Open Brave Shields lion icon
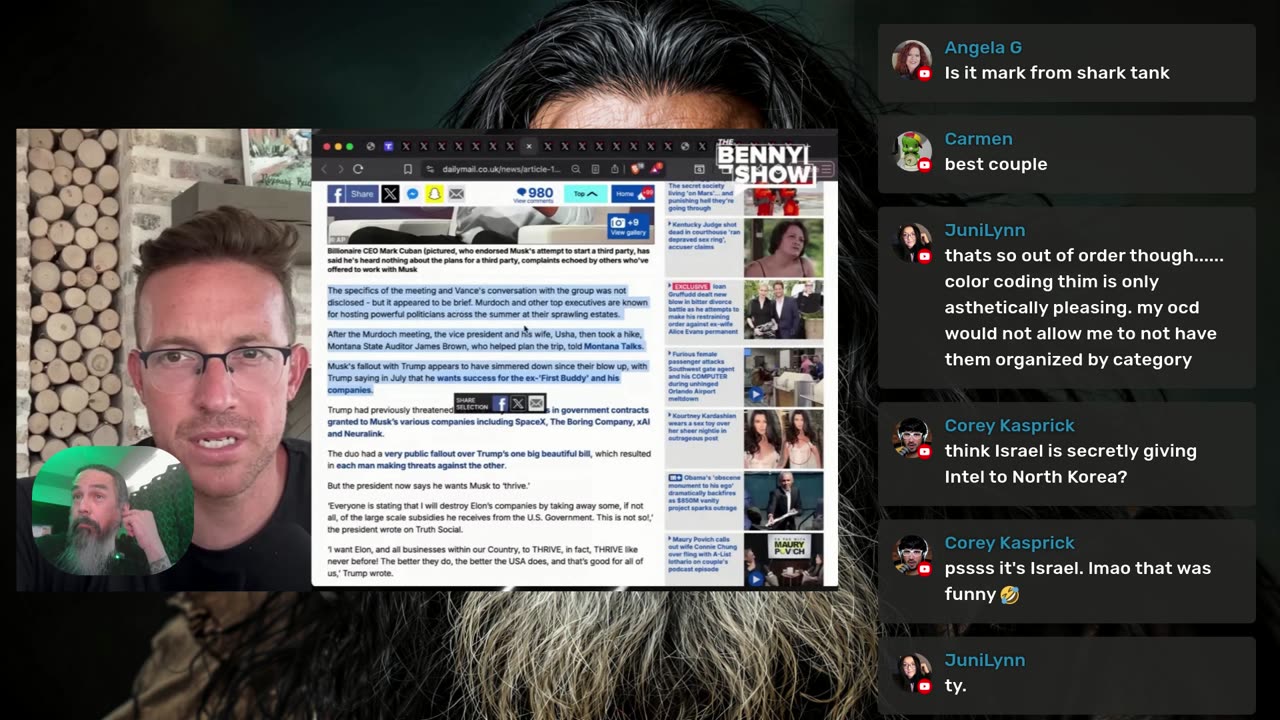Screen dimensions: 1280x720 (x=636, y=169)
